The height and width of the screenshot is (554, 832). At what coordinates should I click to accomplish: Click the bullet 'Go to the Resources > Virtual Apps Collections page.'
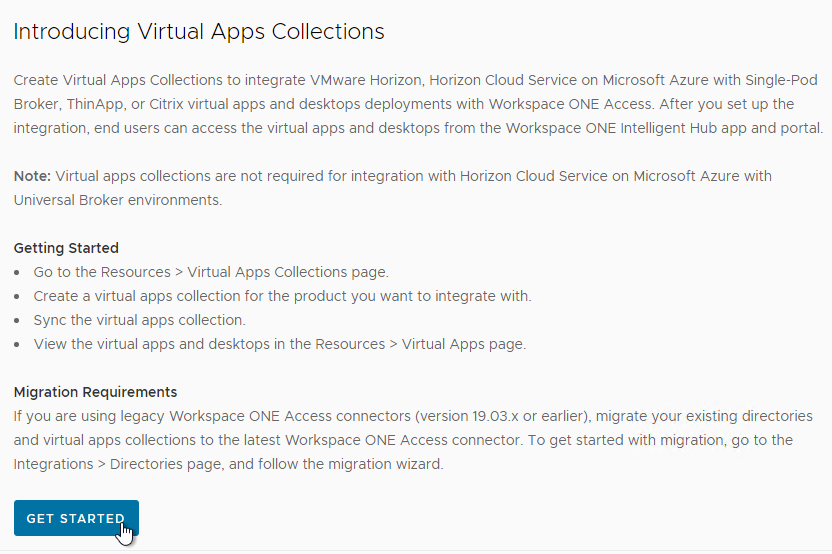tap(211, 272)
